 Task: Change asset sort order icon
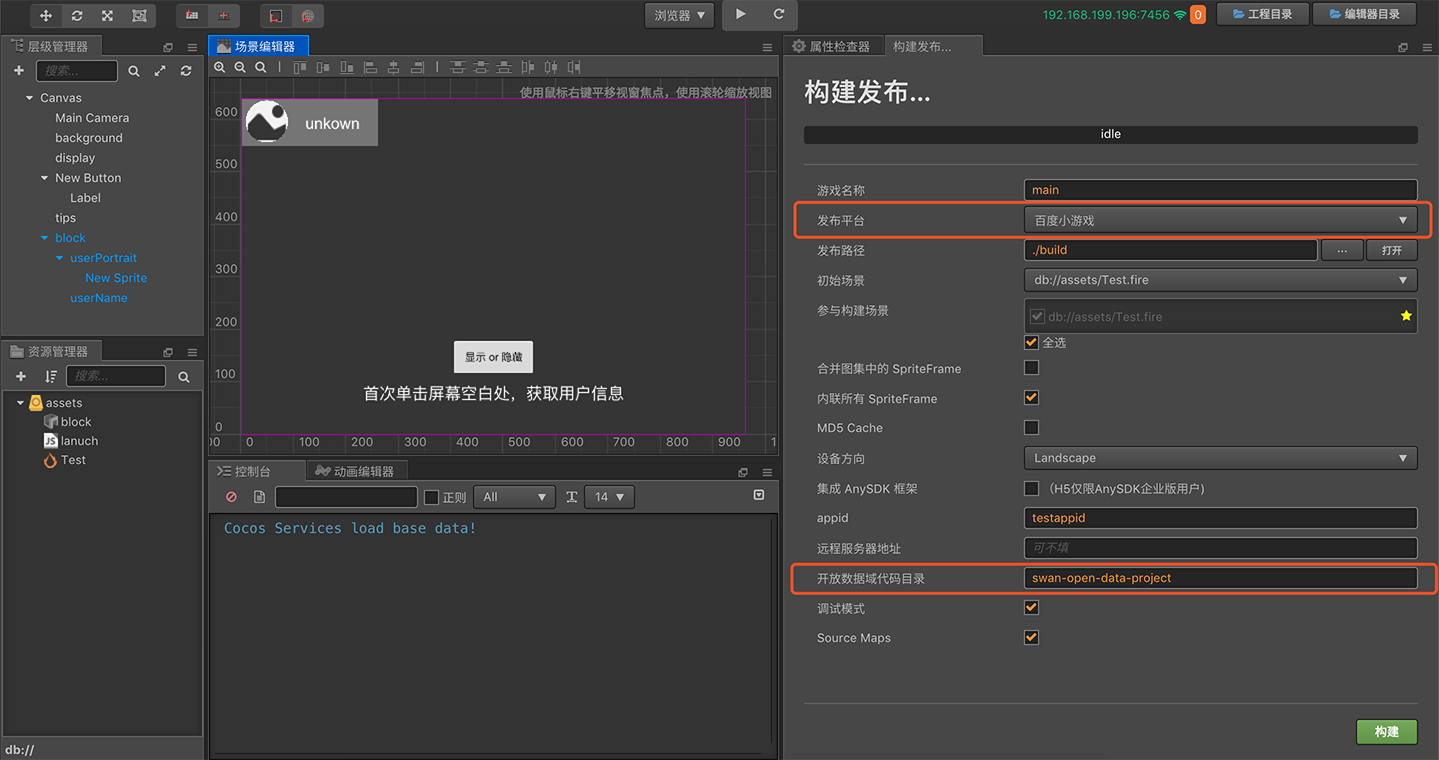point(51,376)
